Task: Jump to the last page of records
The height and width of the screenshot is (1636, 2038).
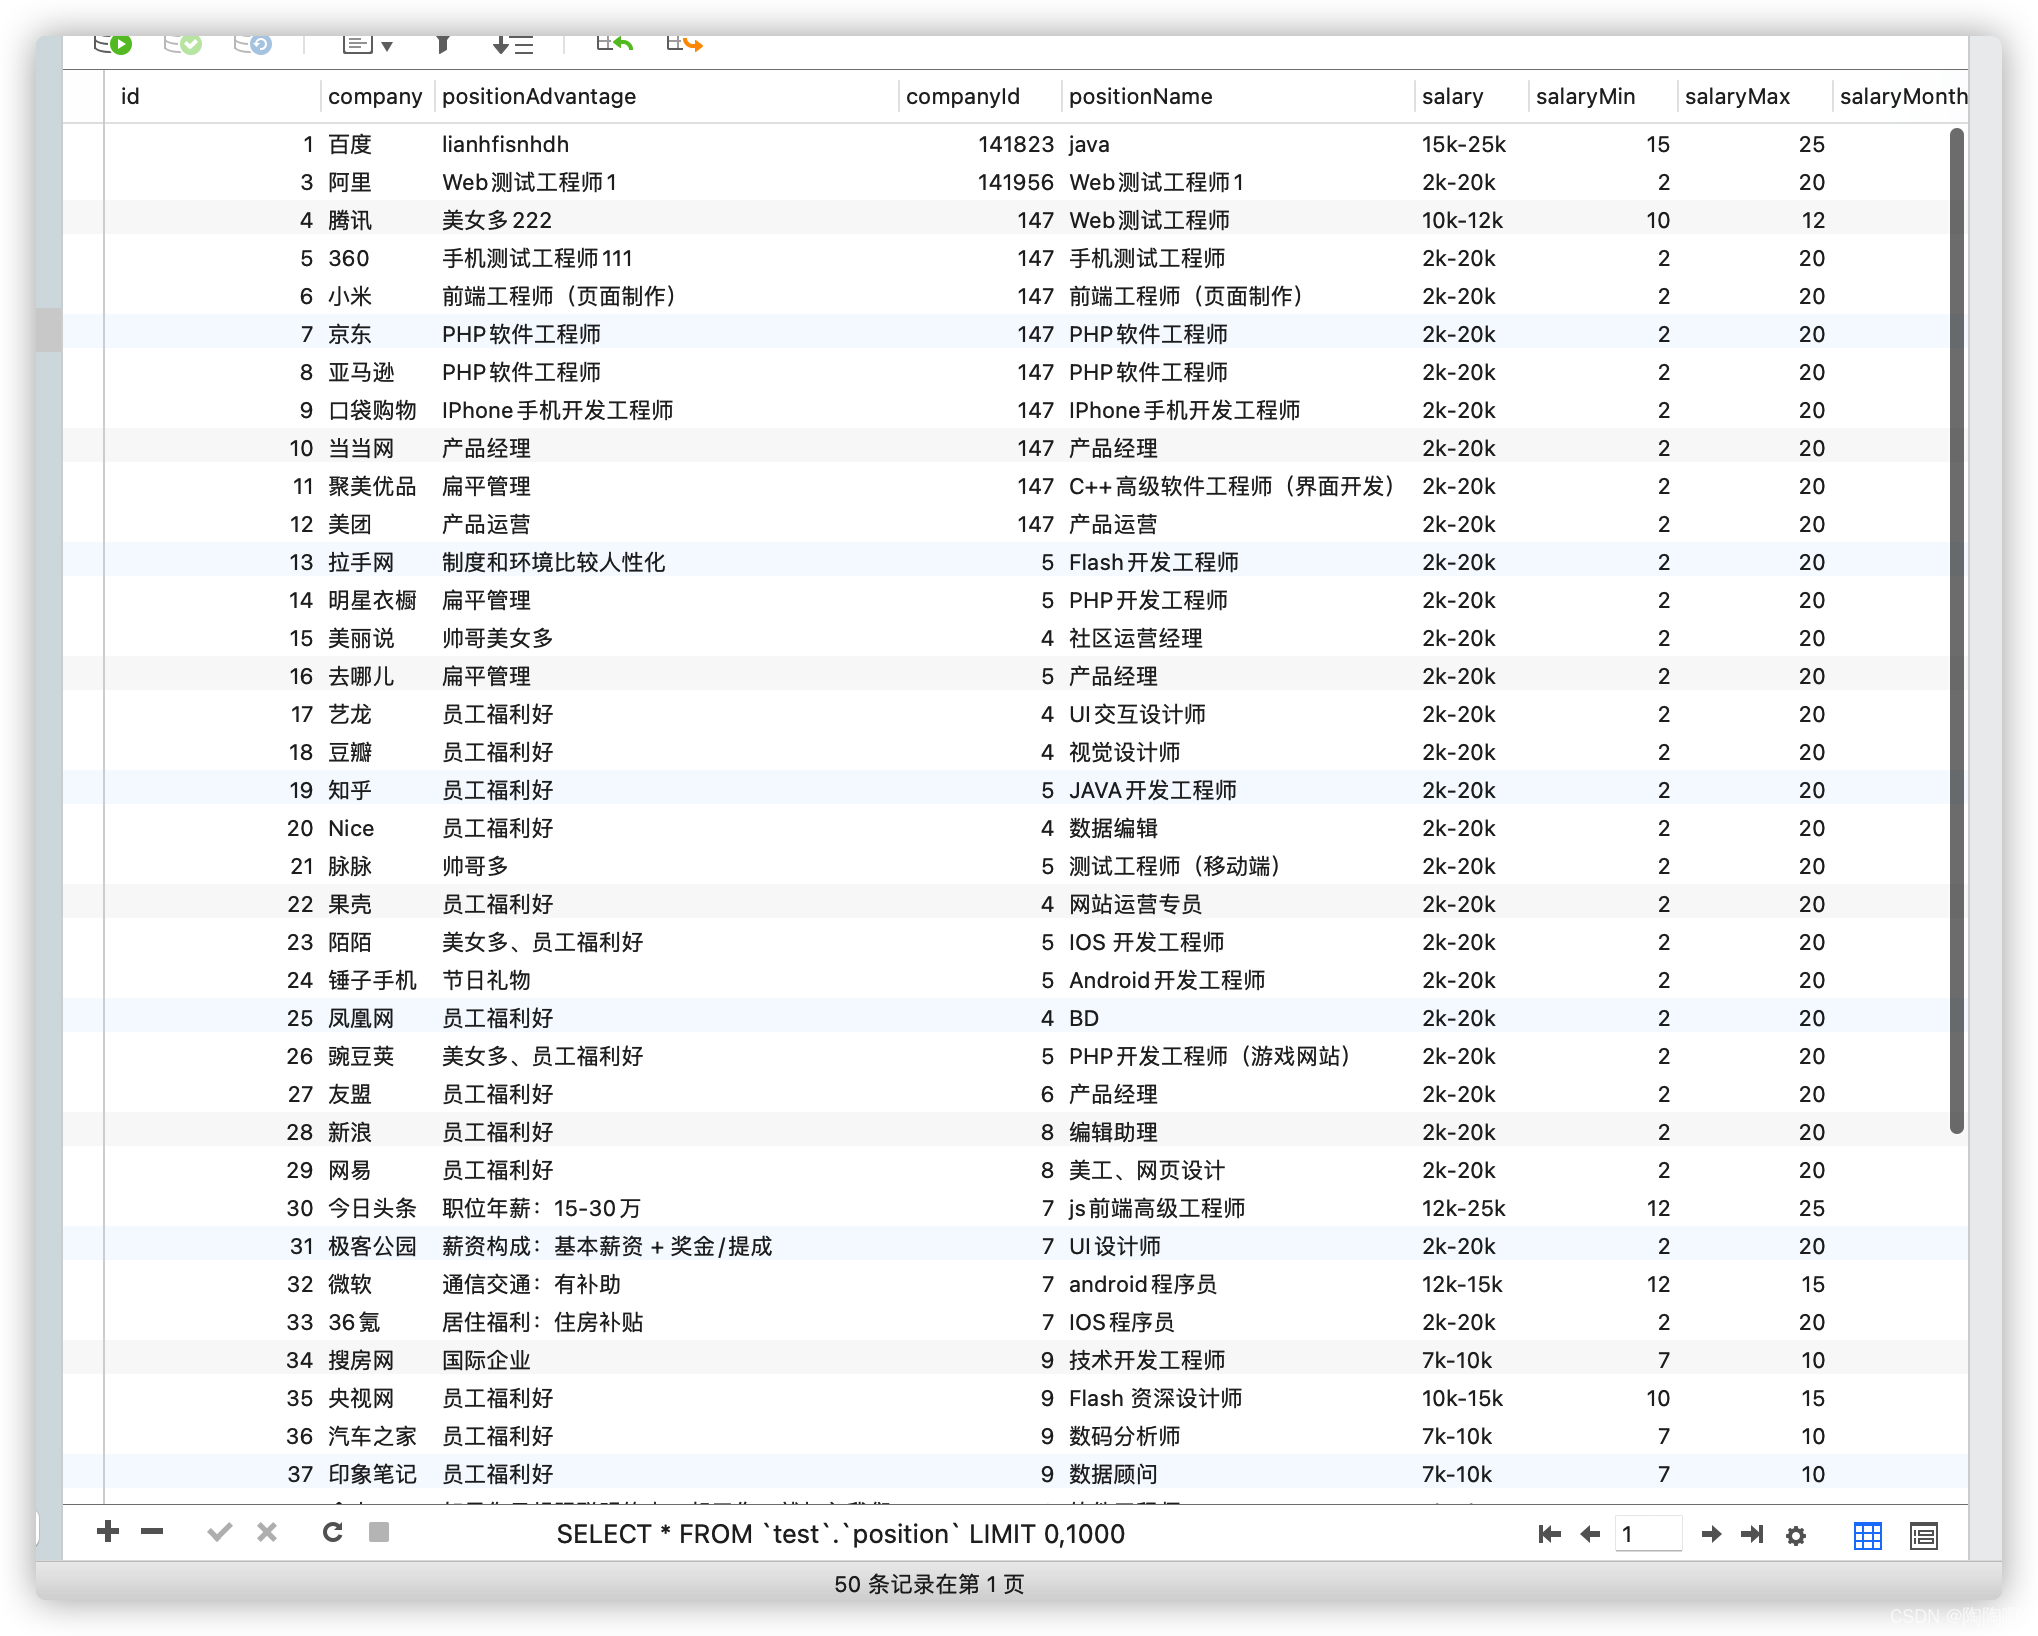Action: pos(1751,1534)
